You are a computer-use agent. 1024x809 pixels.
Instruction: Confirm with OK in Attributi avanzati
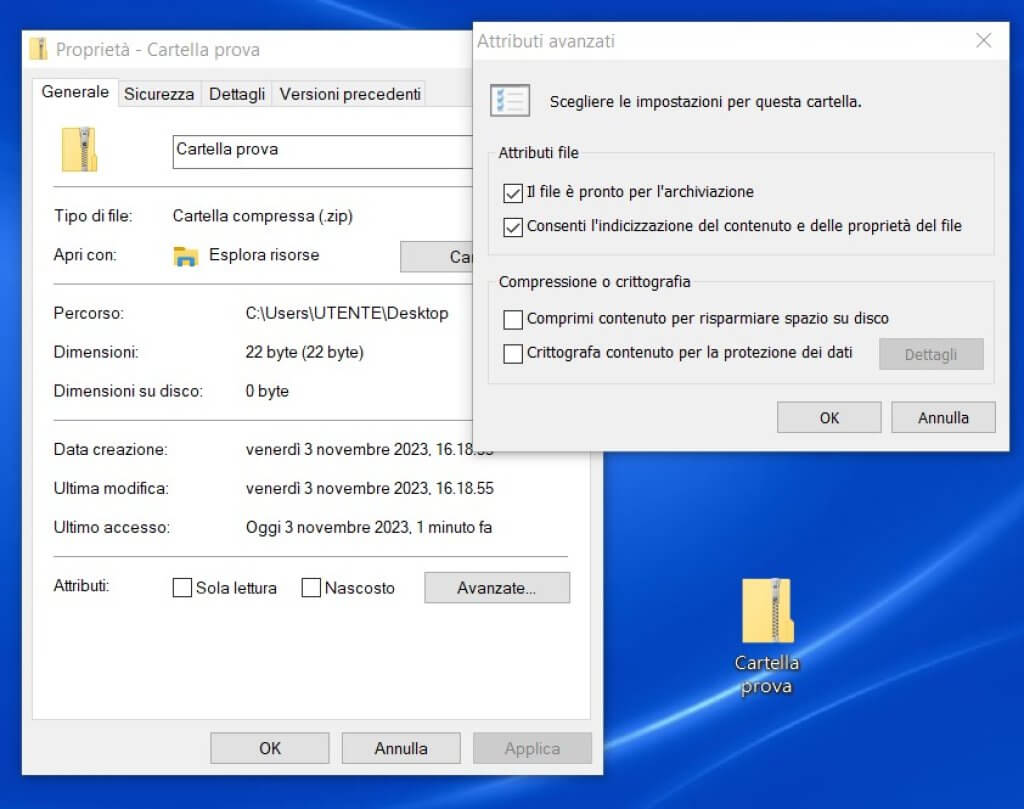pyautogui.click(x=828, y=417)
